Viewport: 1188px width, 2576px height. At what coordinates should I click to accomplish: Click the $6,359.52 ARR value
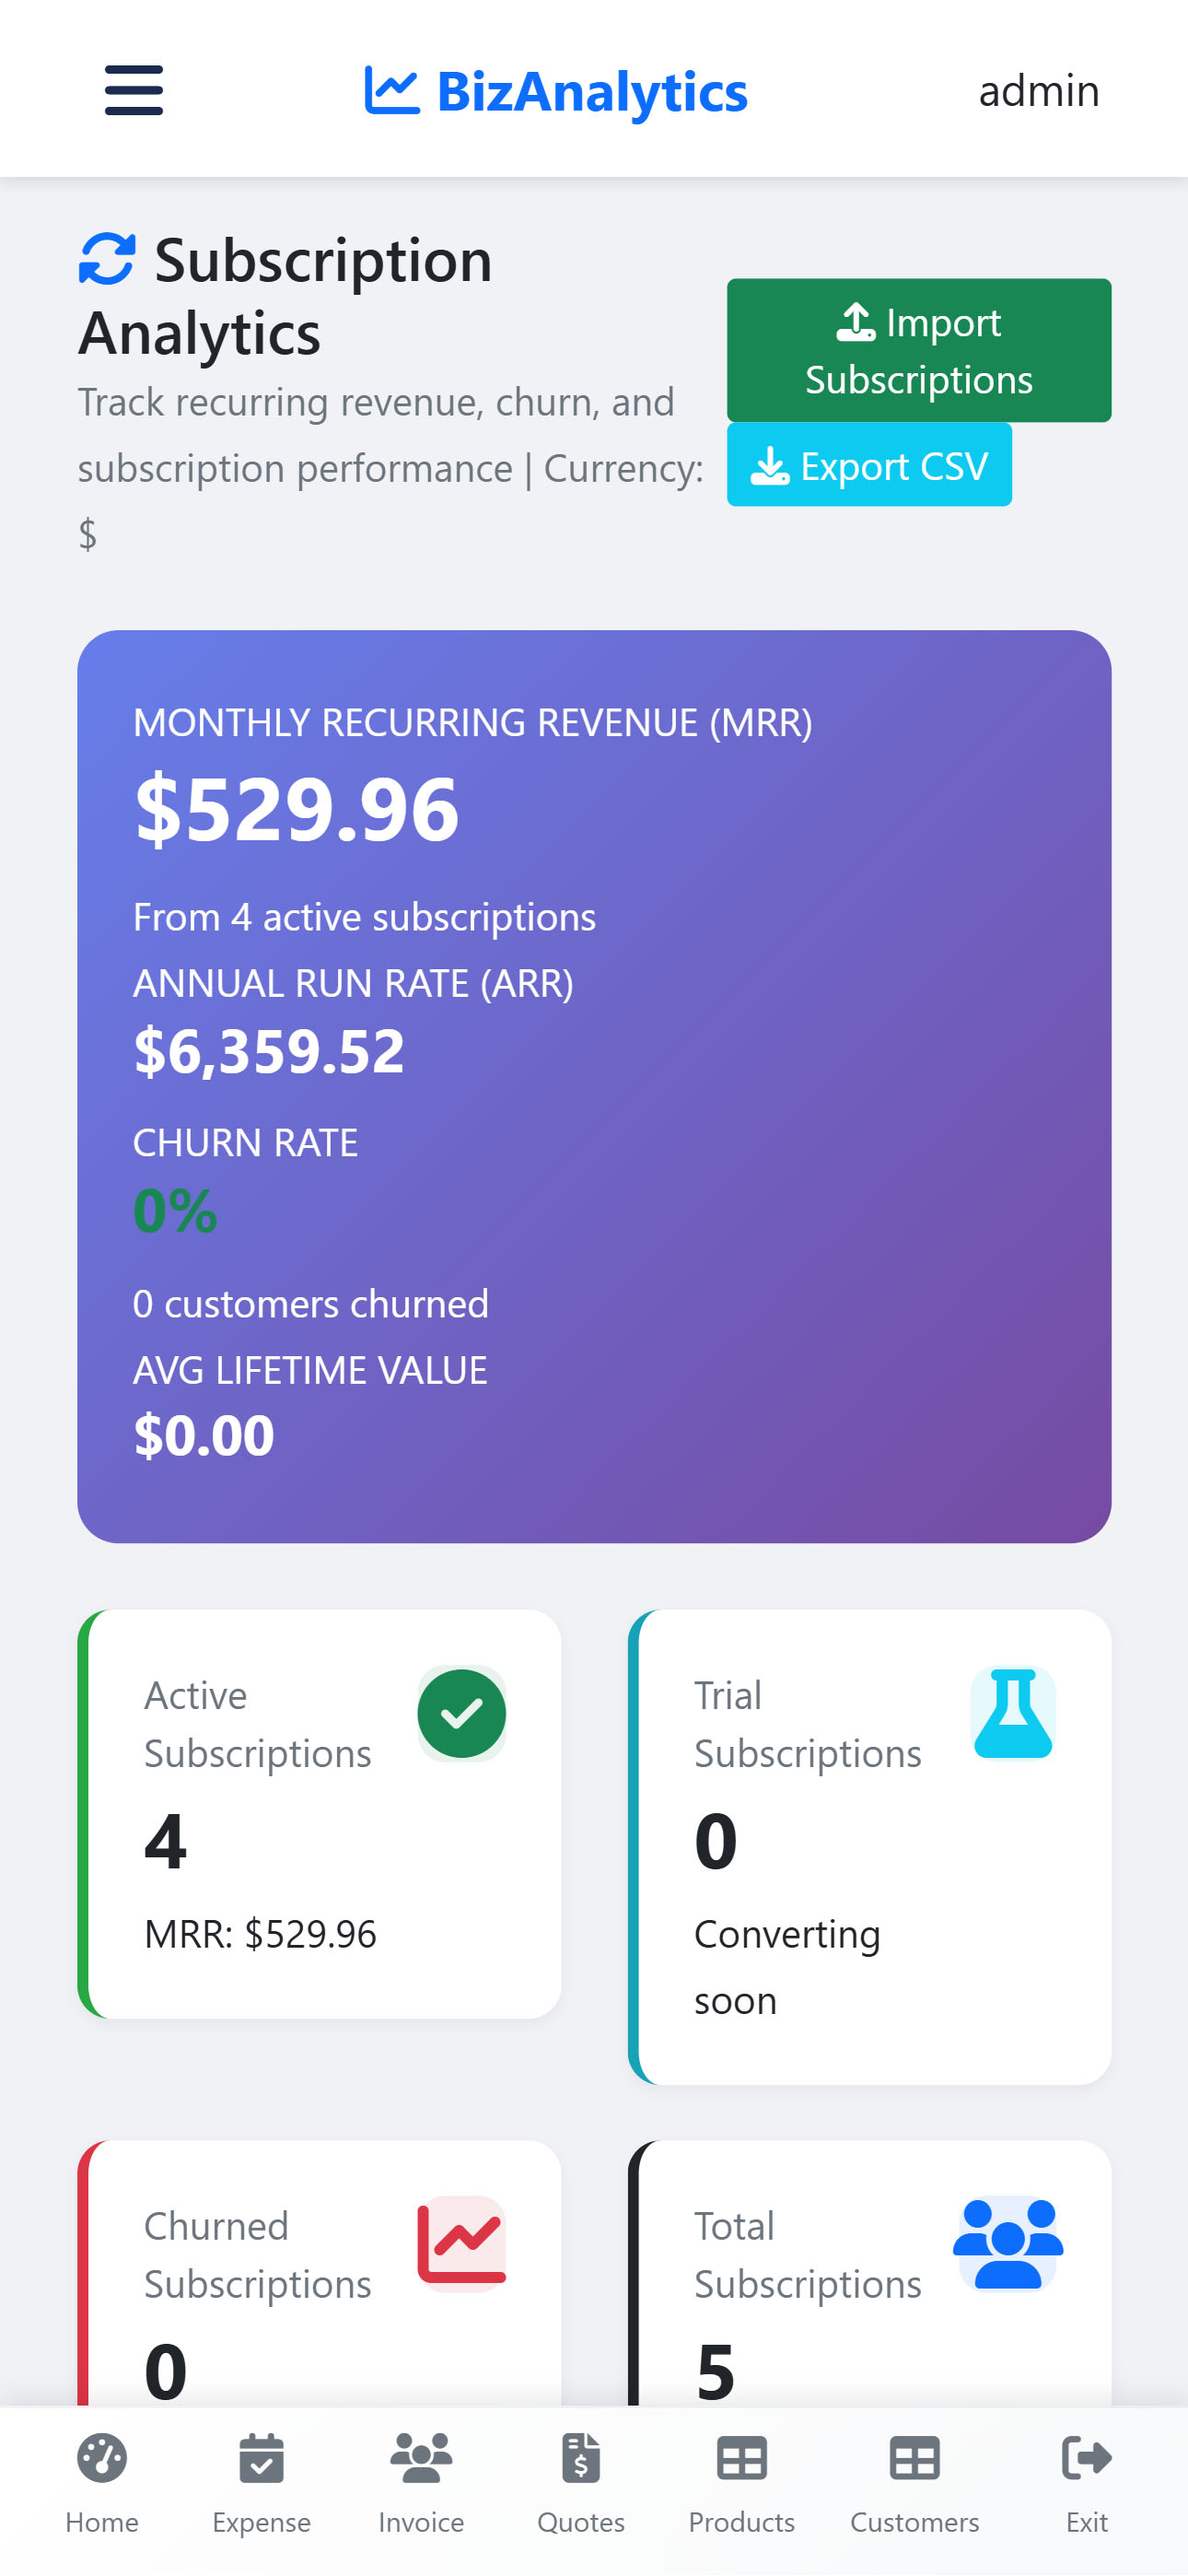point(269,1051)
